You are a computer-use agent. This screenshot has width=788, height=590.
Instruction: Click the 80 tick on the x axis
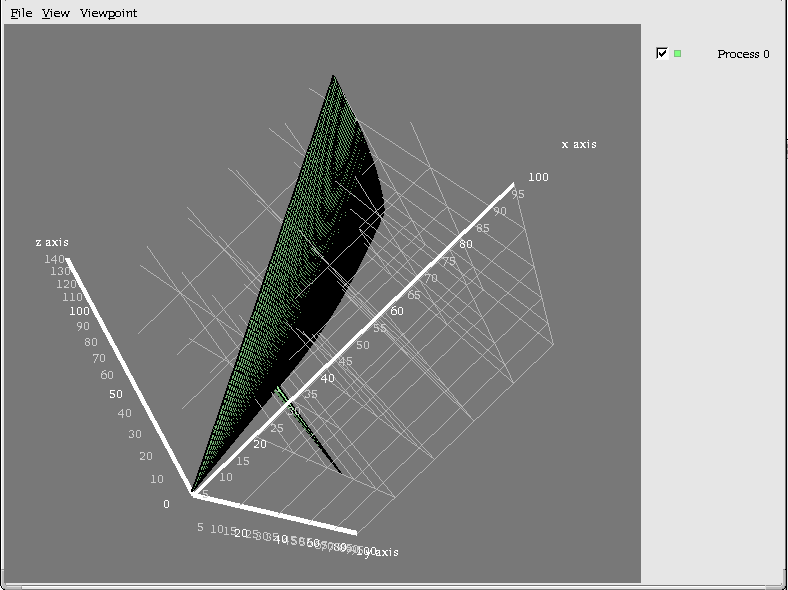[x=466, y=244]
